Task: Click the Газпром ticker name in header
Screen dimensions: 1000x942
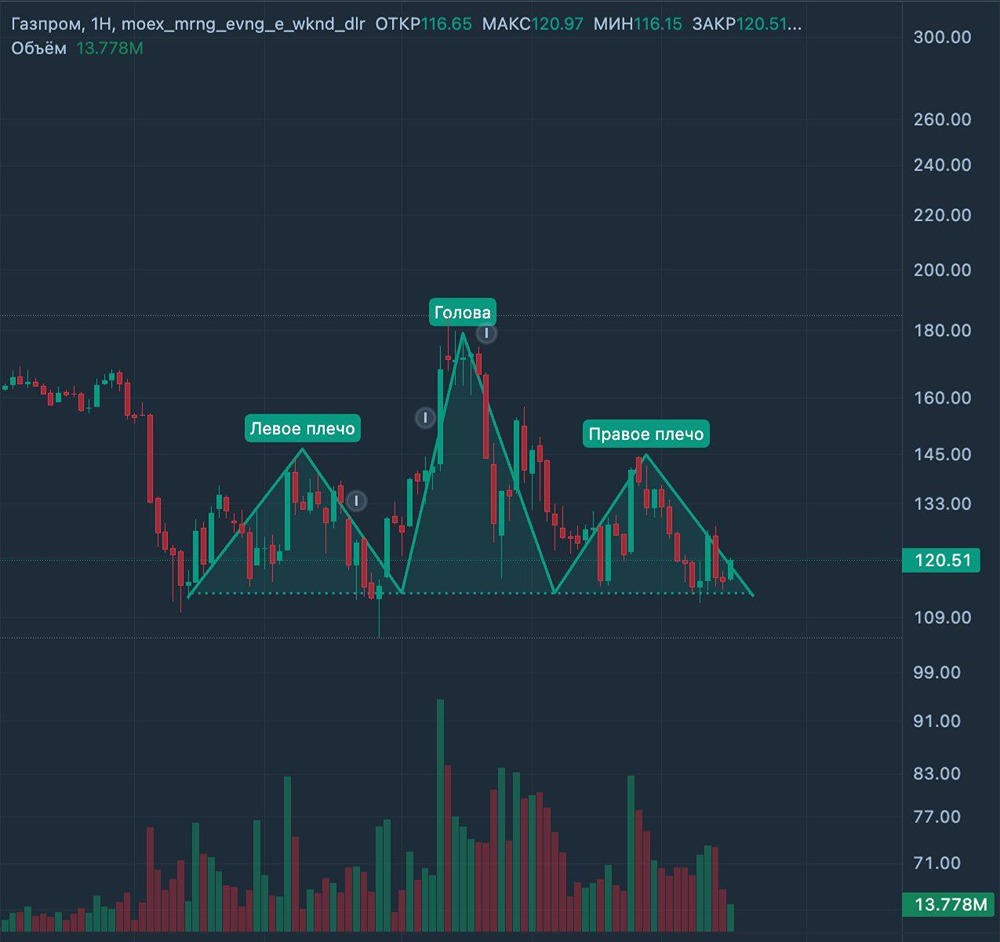Action: [47, 25]
